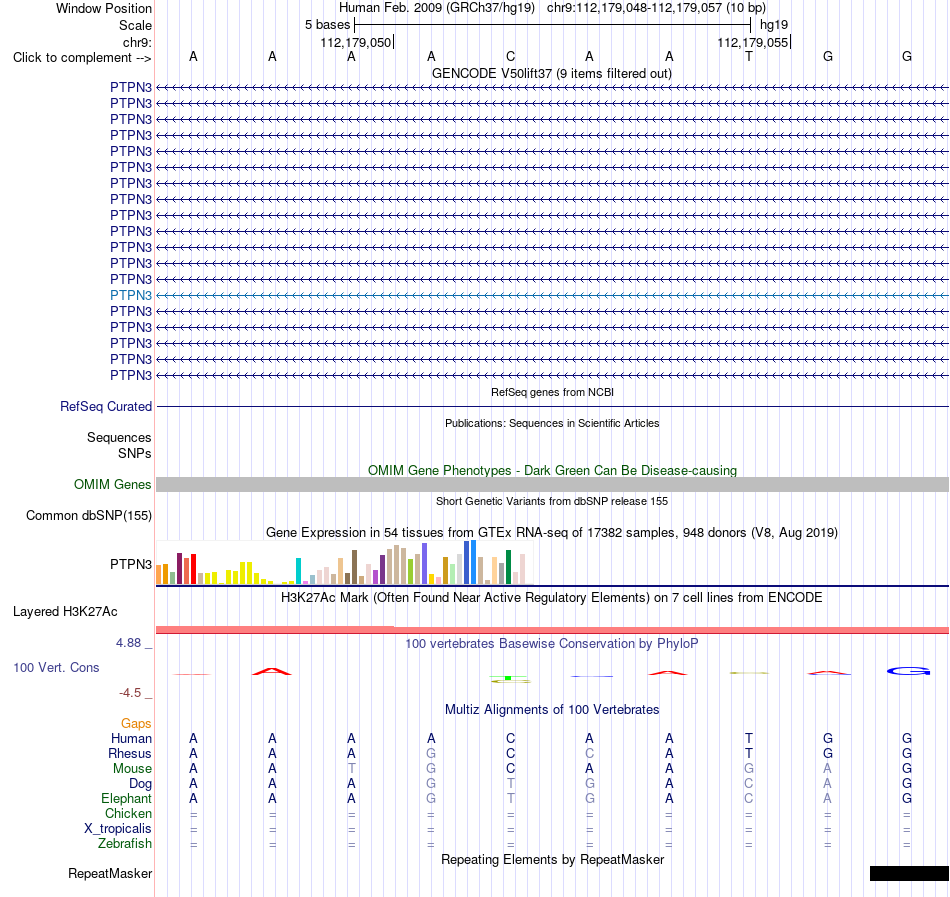This screenshot has height=897, width=950.
Task: Click the T base in the Rhesus alignment row
Action: (749, 753)
